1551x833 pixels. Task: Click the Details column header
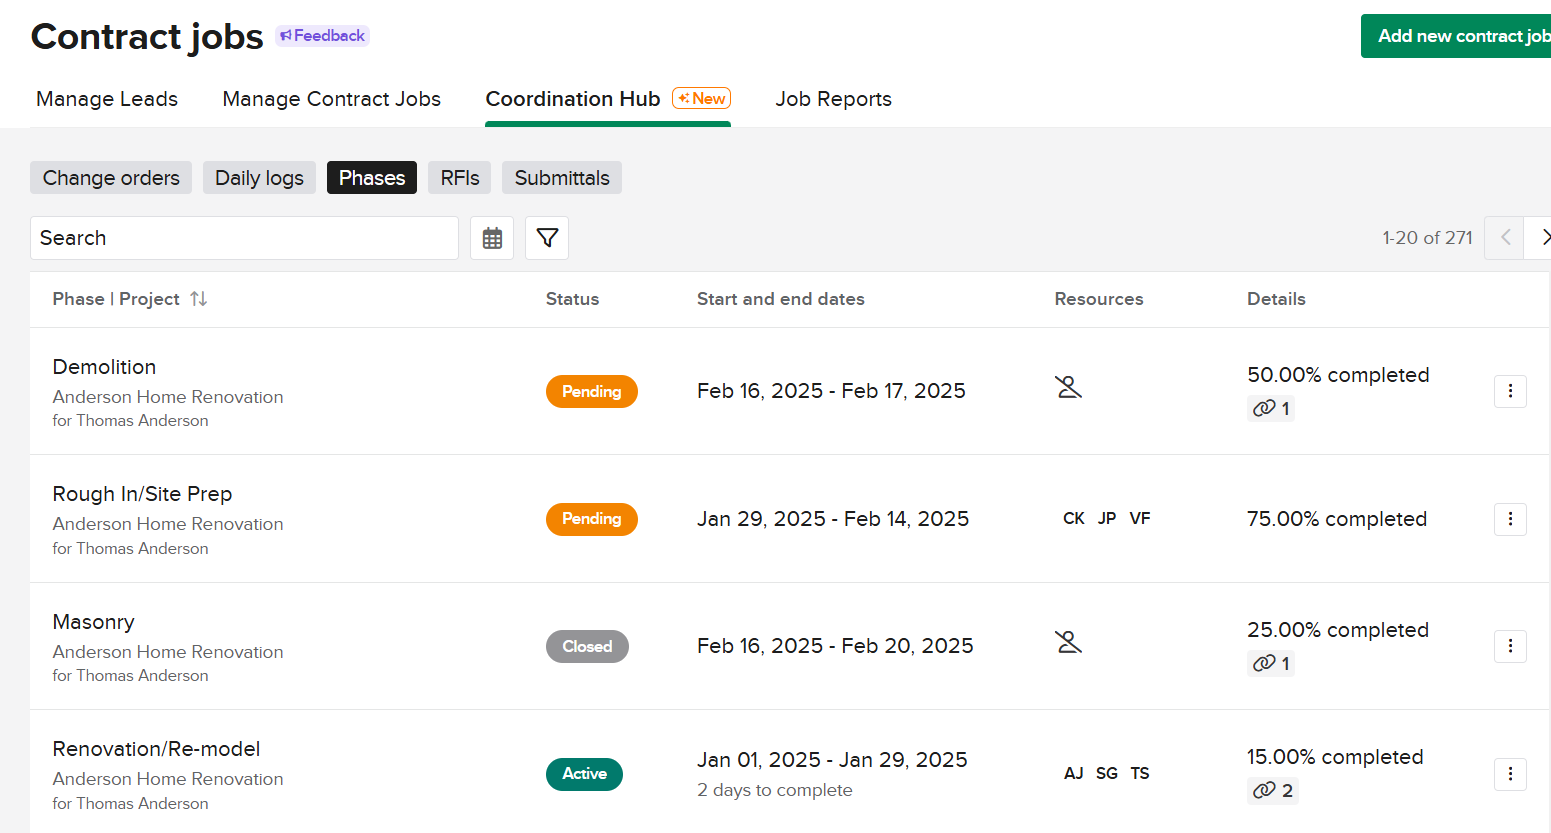[1276, 299]
